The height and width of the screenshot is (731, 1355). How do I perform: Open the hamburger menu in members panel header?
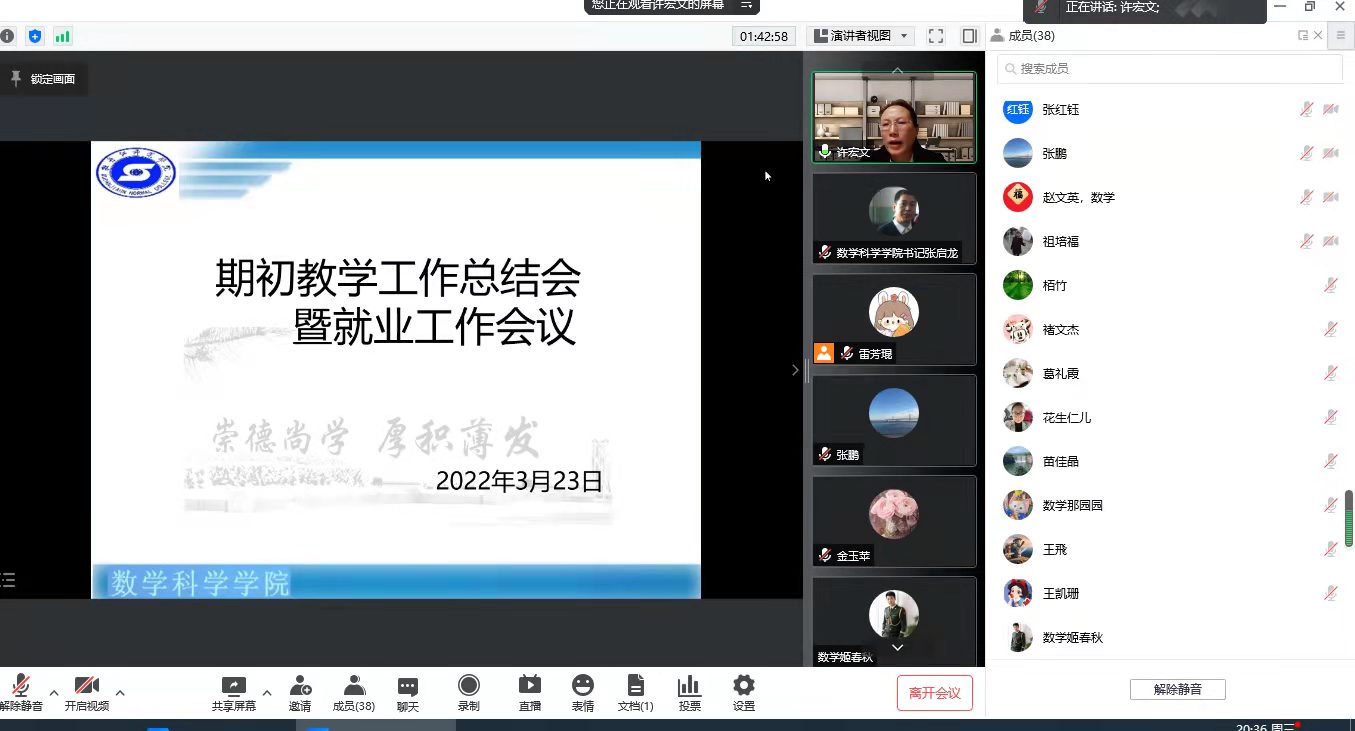1341,35
